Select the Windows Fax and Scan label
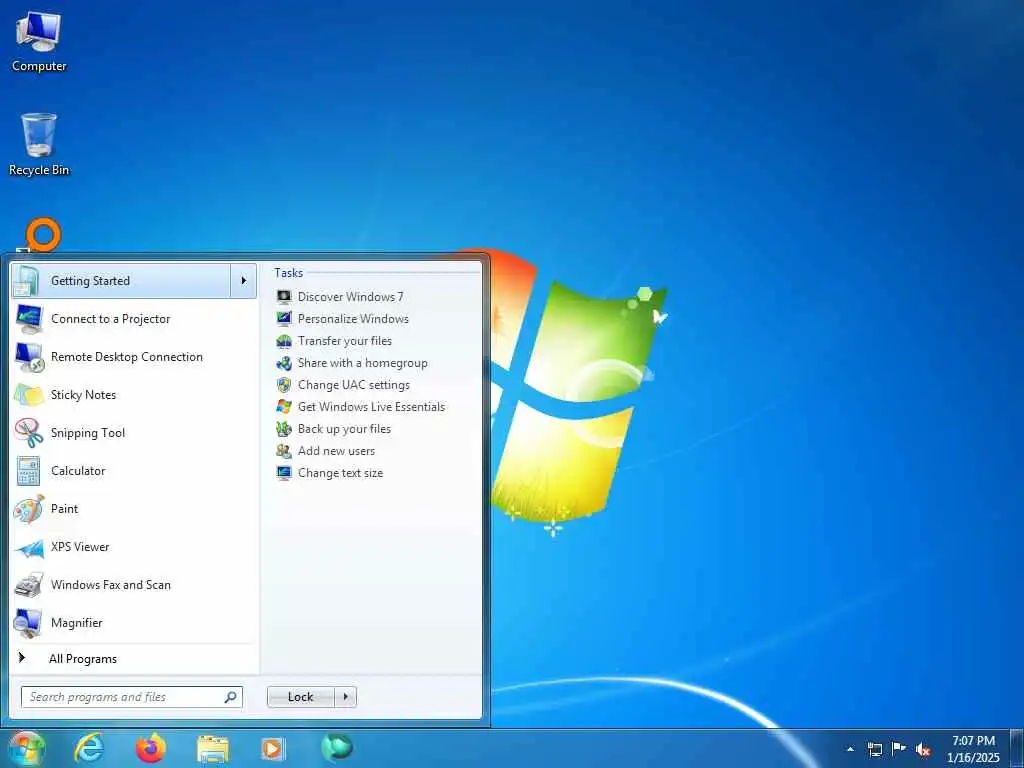1024x768 pixels. (111, 584)
